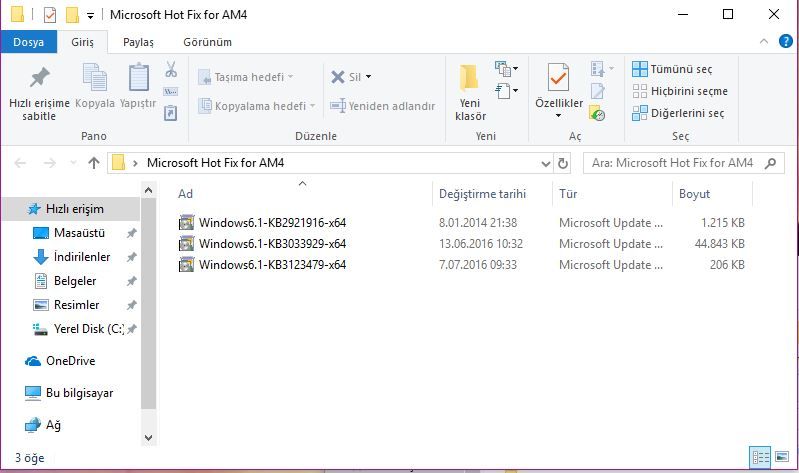Click the scissors cut icon
Screen dimensions: 799x473
tap(171, 69)
